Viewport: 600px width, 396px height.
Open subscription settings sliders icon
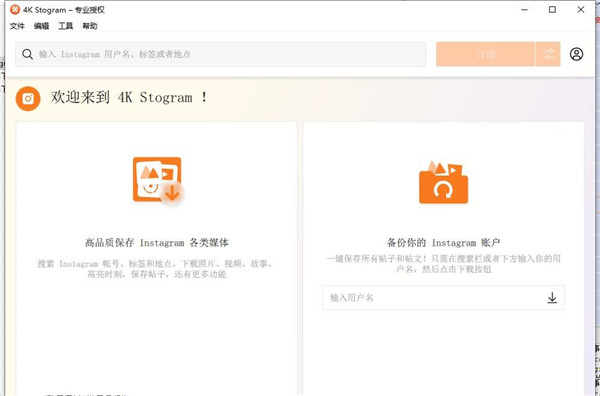[548, 54]
